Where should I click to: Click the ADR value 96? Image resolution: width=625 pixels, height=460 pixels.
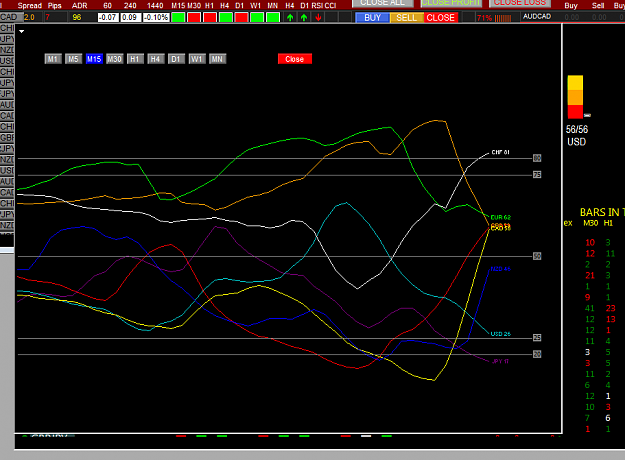pos(77,18)
